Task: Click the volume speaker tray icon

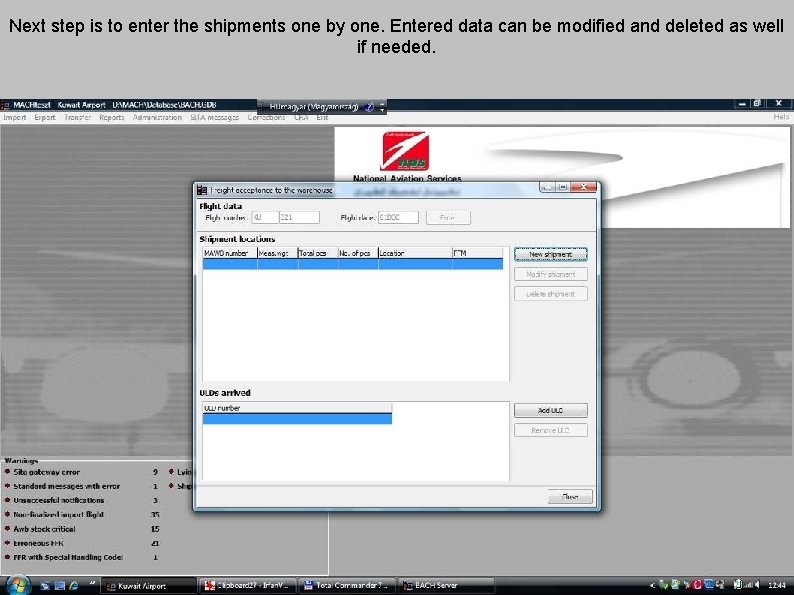Action: (757, 585)
